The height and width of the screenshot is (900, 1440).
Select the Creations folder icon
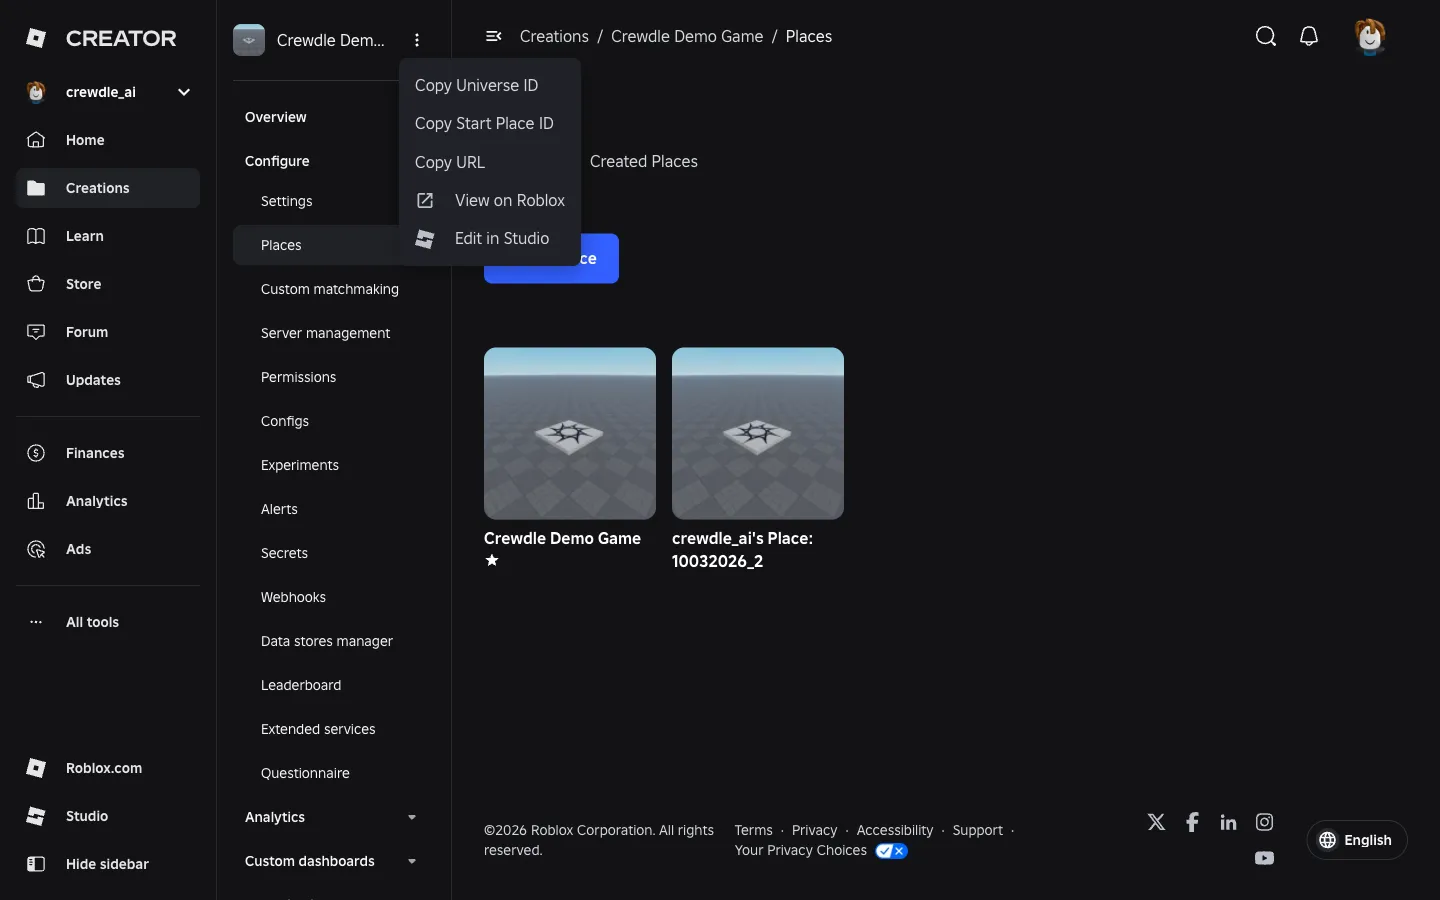click(36, 188)
